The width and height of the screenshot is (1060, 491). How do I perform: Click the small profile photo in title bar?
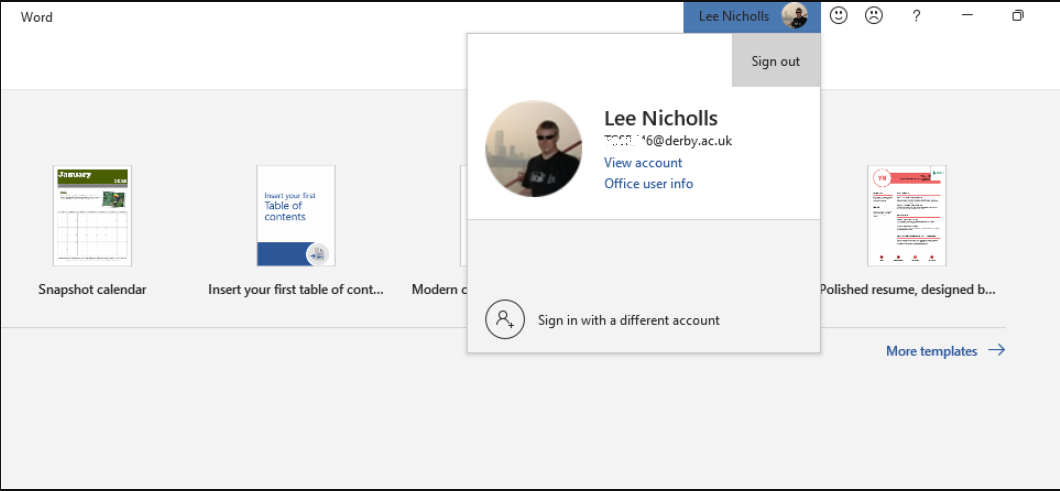tap(794, 16)
